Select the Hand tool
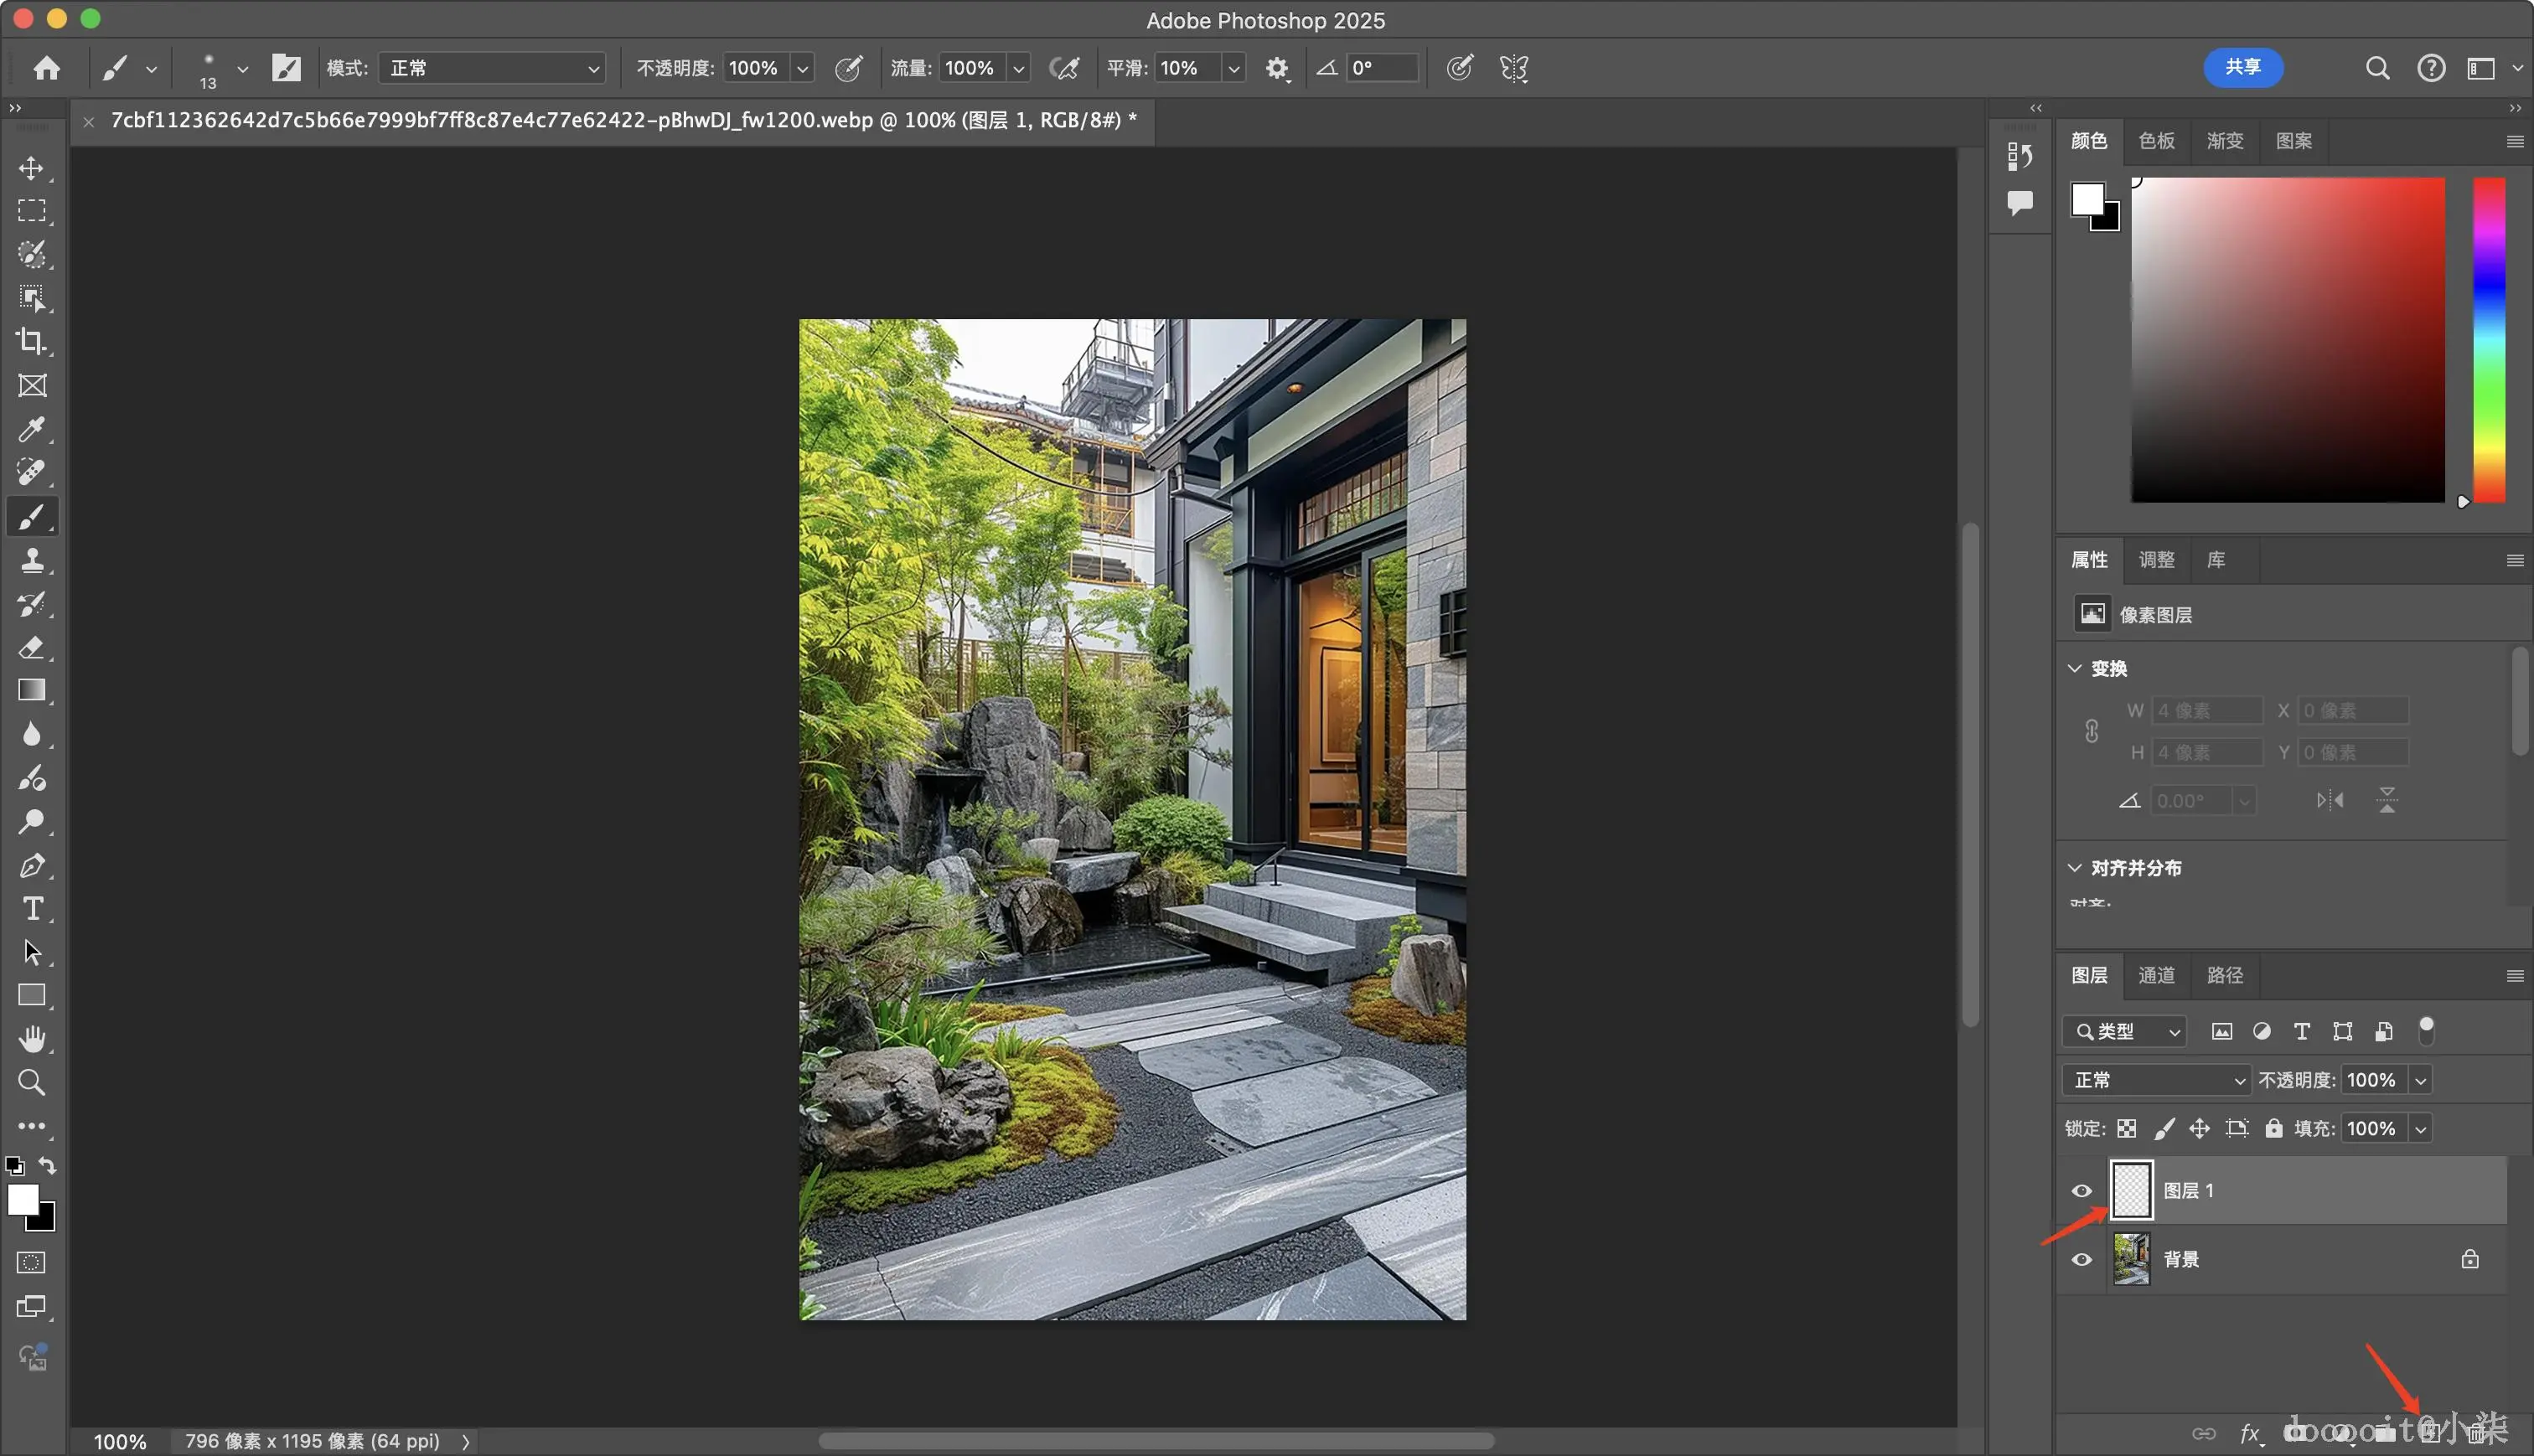Screen dimensions: 2534x1456 [x=31, y=1039]
